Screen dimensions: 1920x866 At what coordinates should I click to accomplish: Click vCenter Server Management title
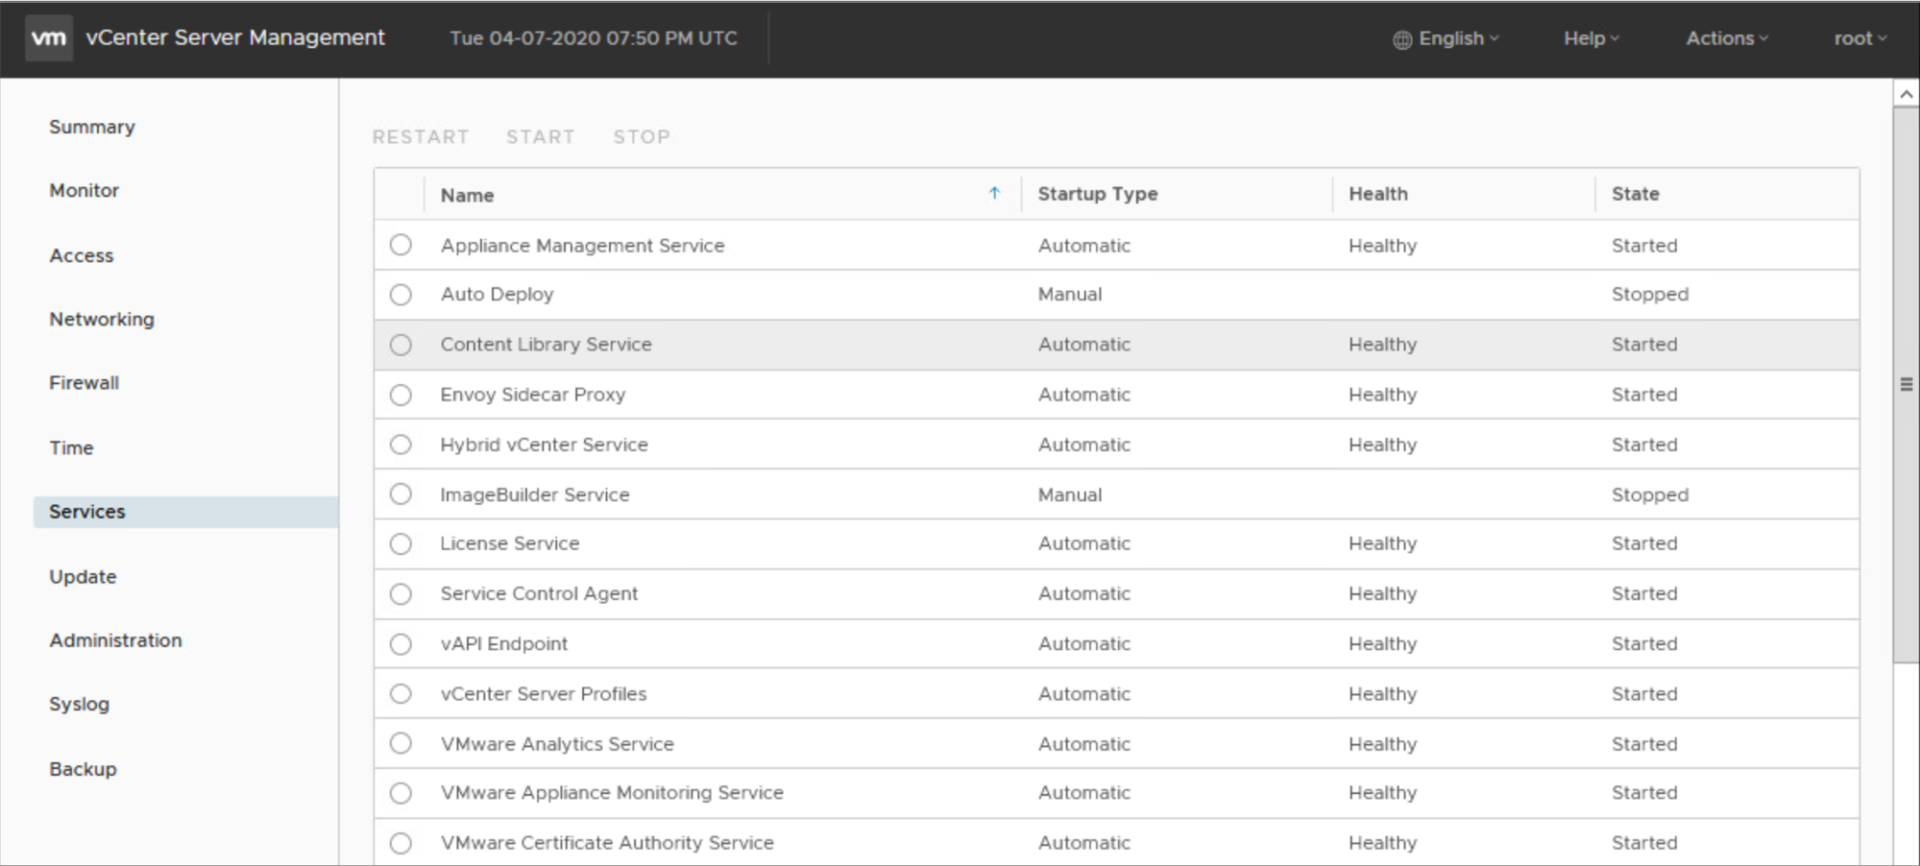235,37
